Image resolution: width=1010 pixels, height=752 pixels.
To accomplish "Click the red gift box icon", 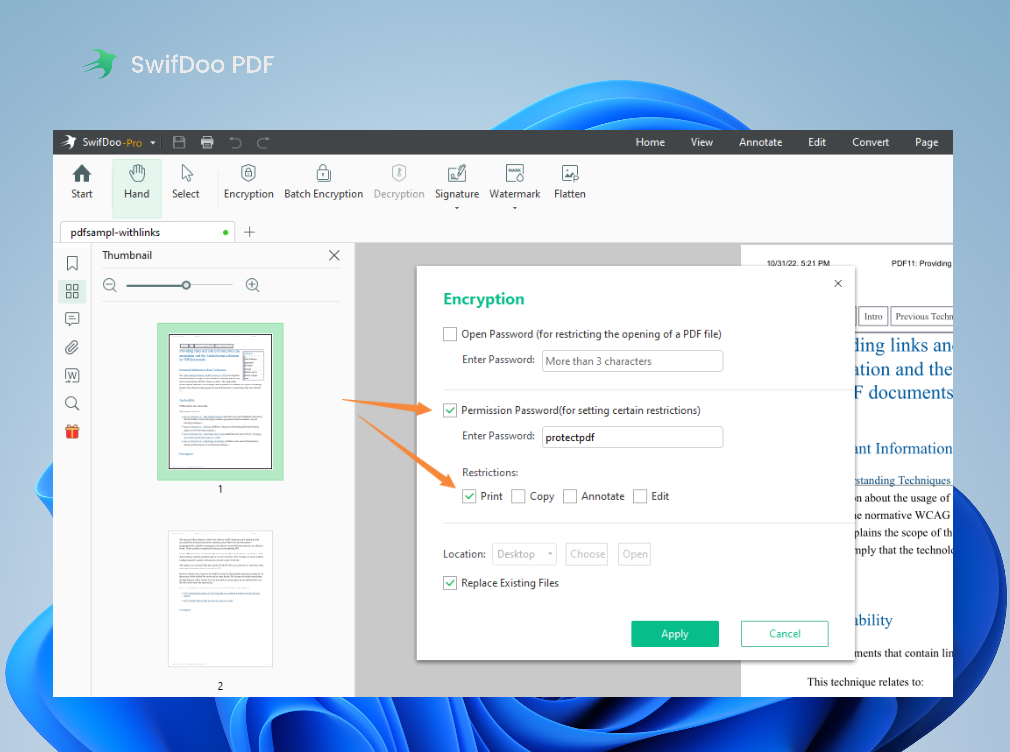I will [72, 431].
